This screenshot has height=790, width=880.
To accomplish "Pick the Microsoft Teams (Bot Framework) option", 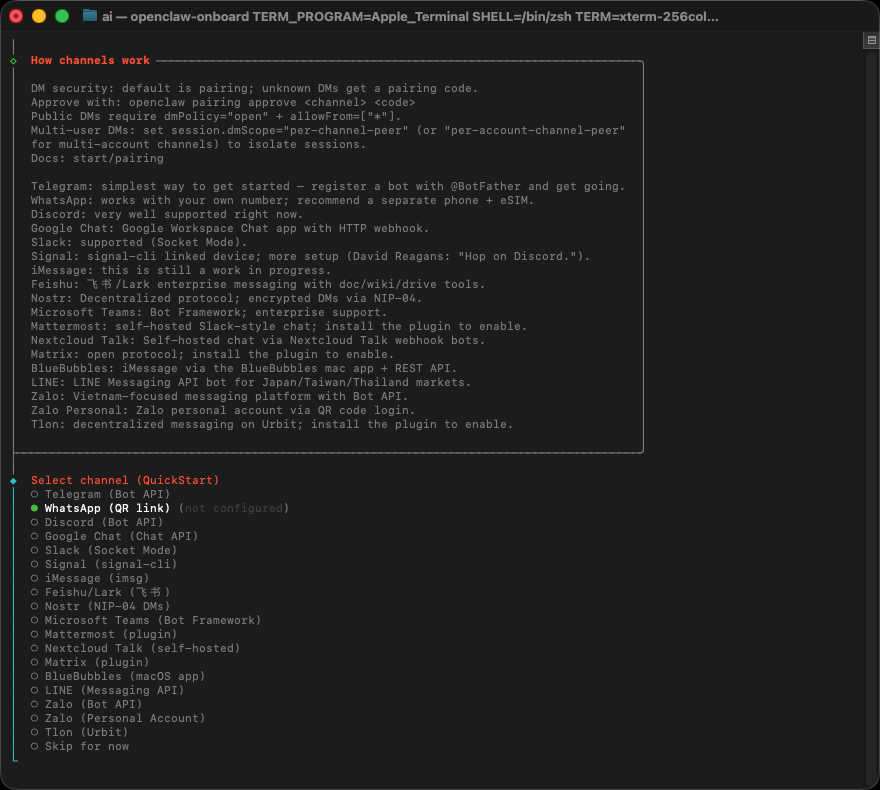I will (x=152, y=620).
